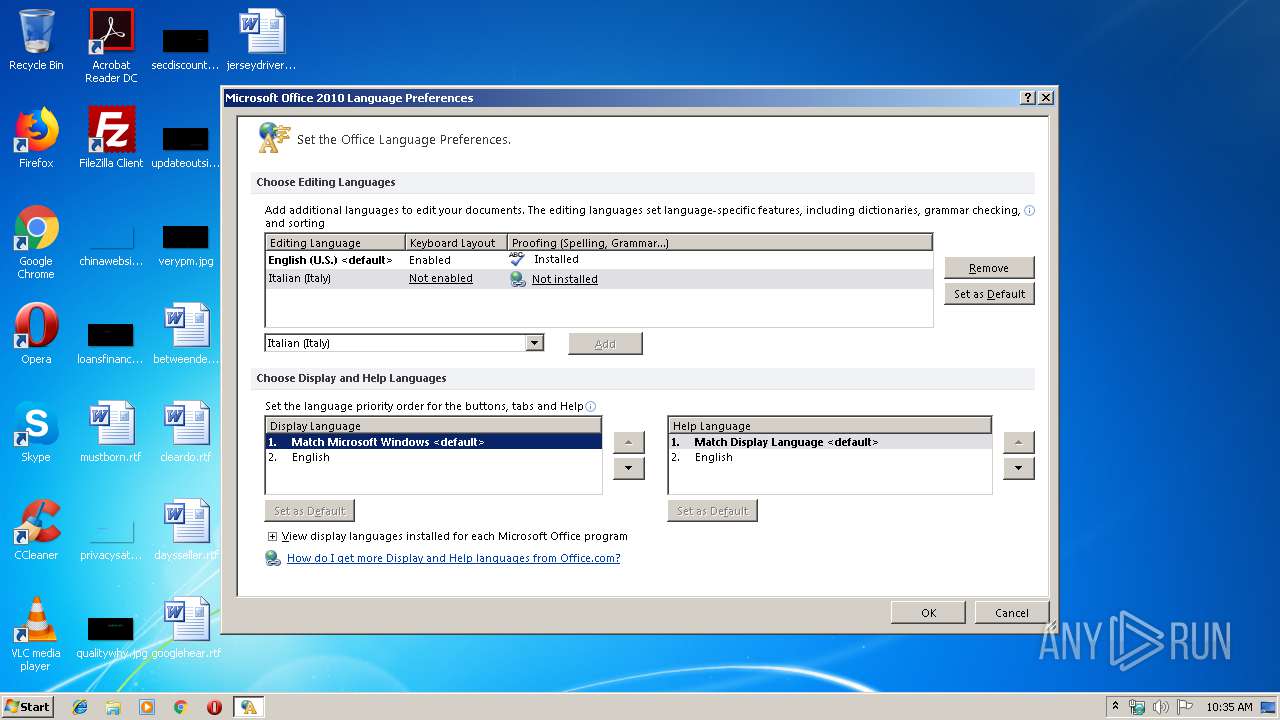Move help language down with arrow button
Screen dimensions: 1280x720
[1018, 468]
